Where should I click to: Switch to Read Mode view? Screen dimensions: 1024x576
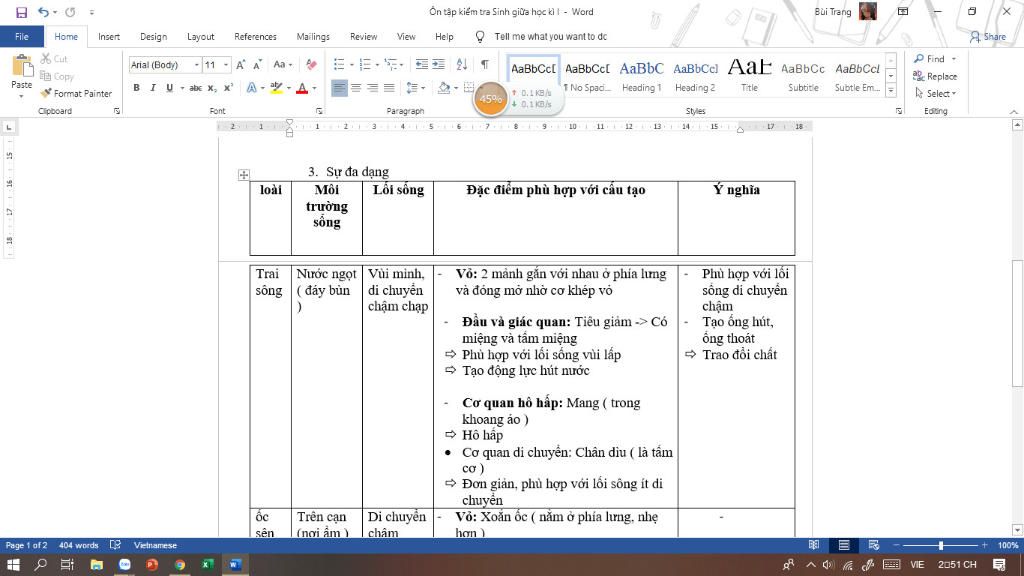pos(814,545)
